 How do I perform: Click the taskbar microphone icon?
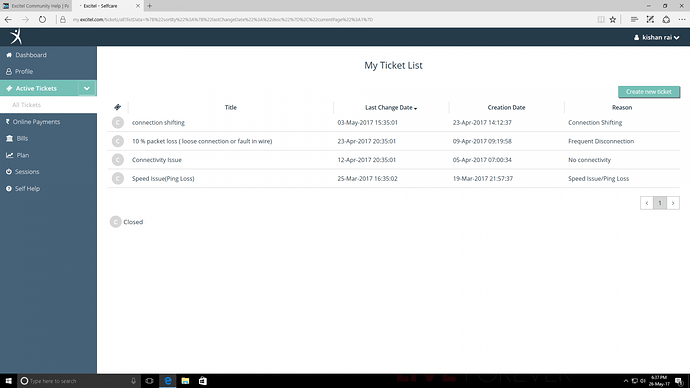[x=133, y=381]
